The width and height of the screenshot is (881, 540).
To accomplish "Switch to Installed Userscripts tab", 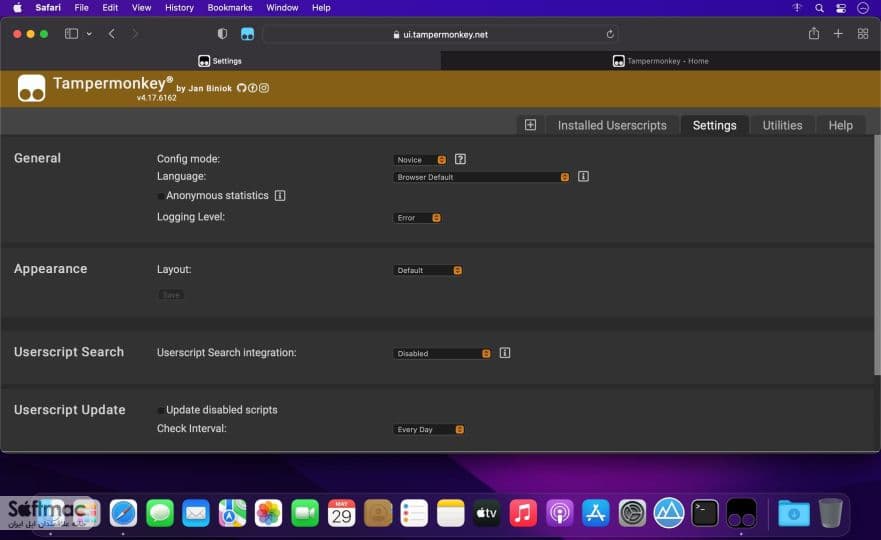I will point(612,125).
